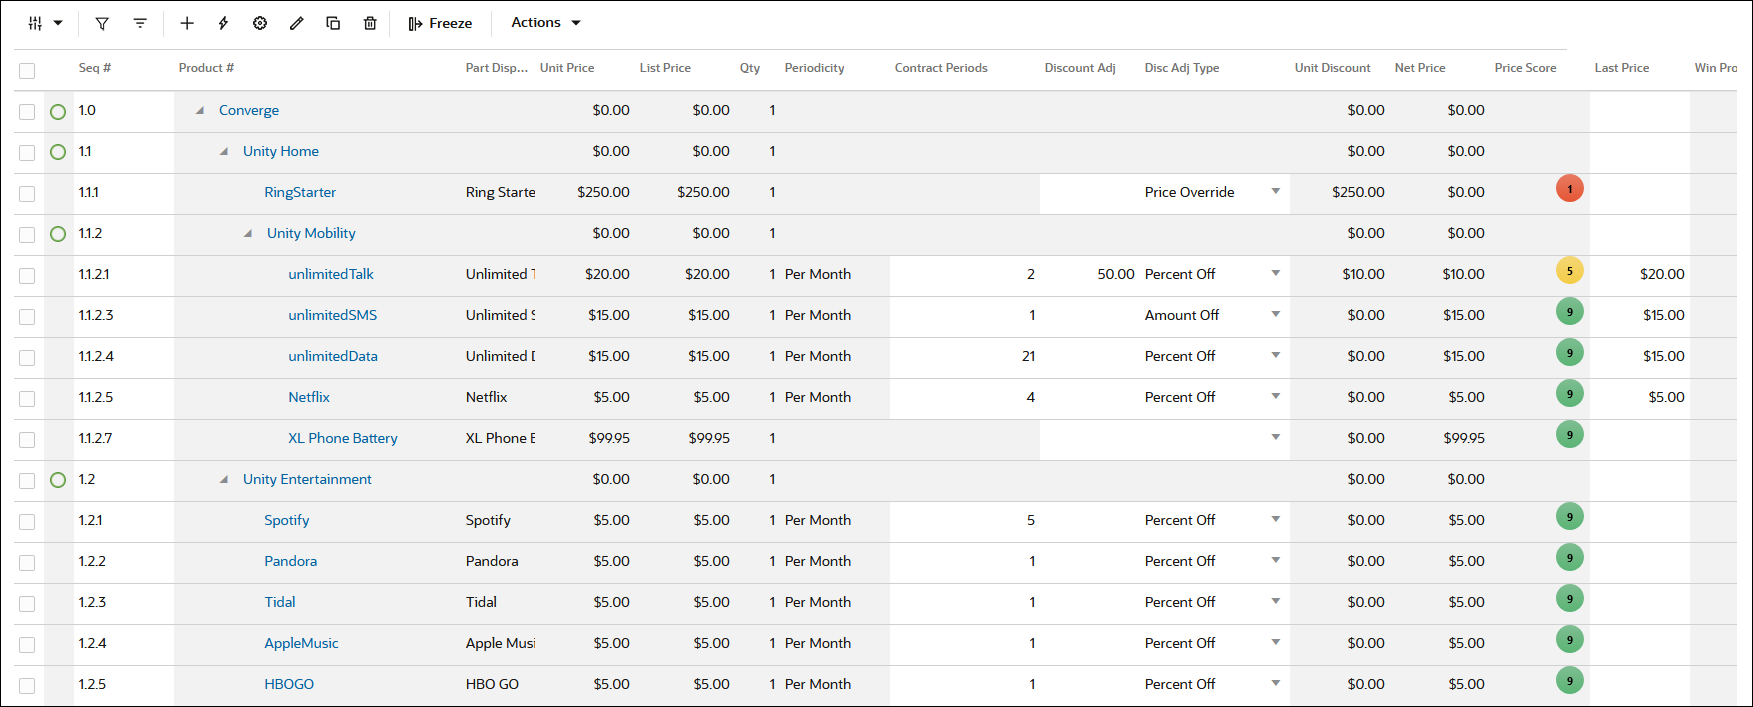Check the RingStarter row checkbox

point(27,194)
